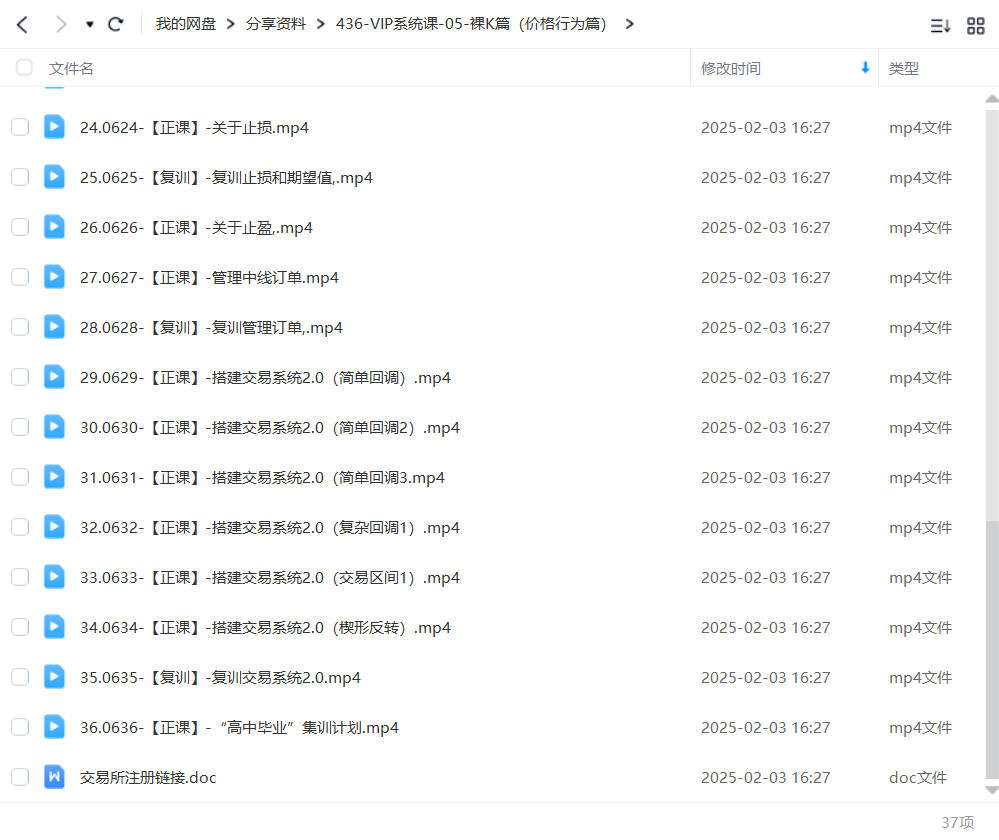Click the scrollbar down arrow
The image size is (999, 840).
pyautogui.click(x=992, y=790)
